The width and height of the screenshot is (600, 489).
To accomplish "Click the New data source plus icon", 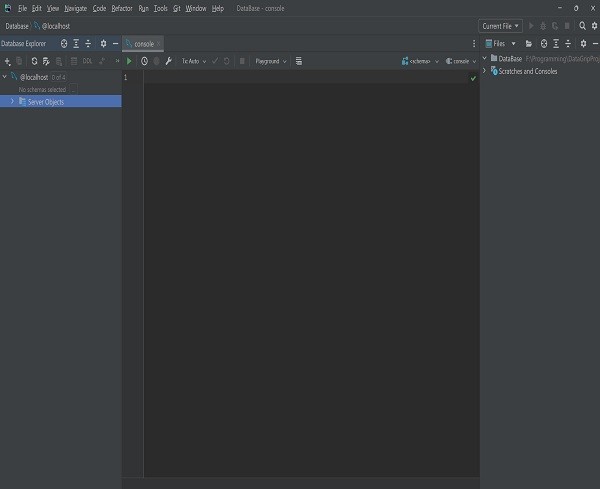I will [7, 61].
